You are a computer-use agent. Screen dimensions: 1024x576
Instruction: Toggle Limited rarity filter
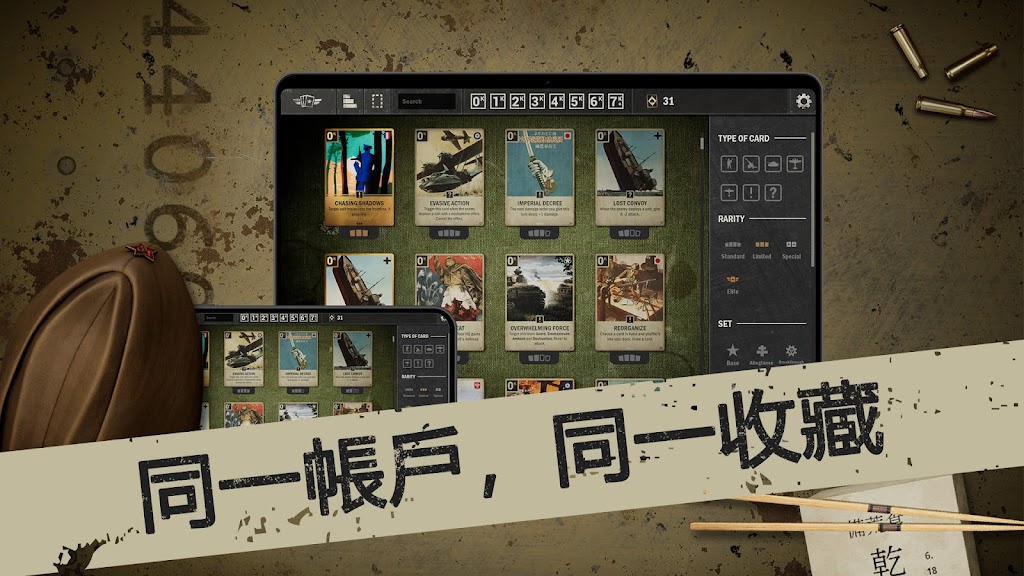[x=761, y=249]
